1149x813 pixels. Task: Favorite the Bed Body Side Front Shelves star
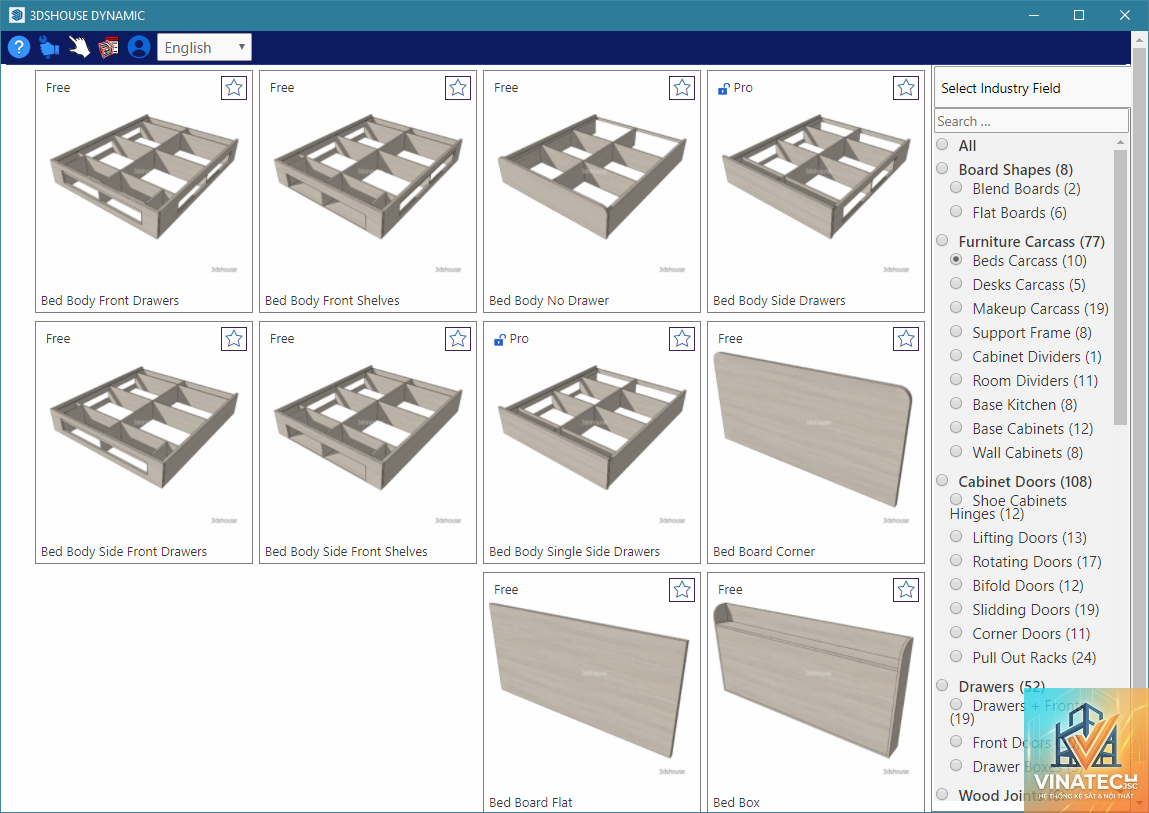point(458,339)
